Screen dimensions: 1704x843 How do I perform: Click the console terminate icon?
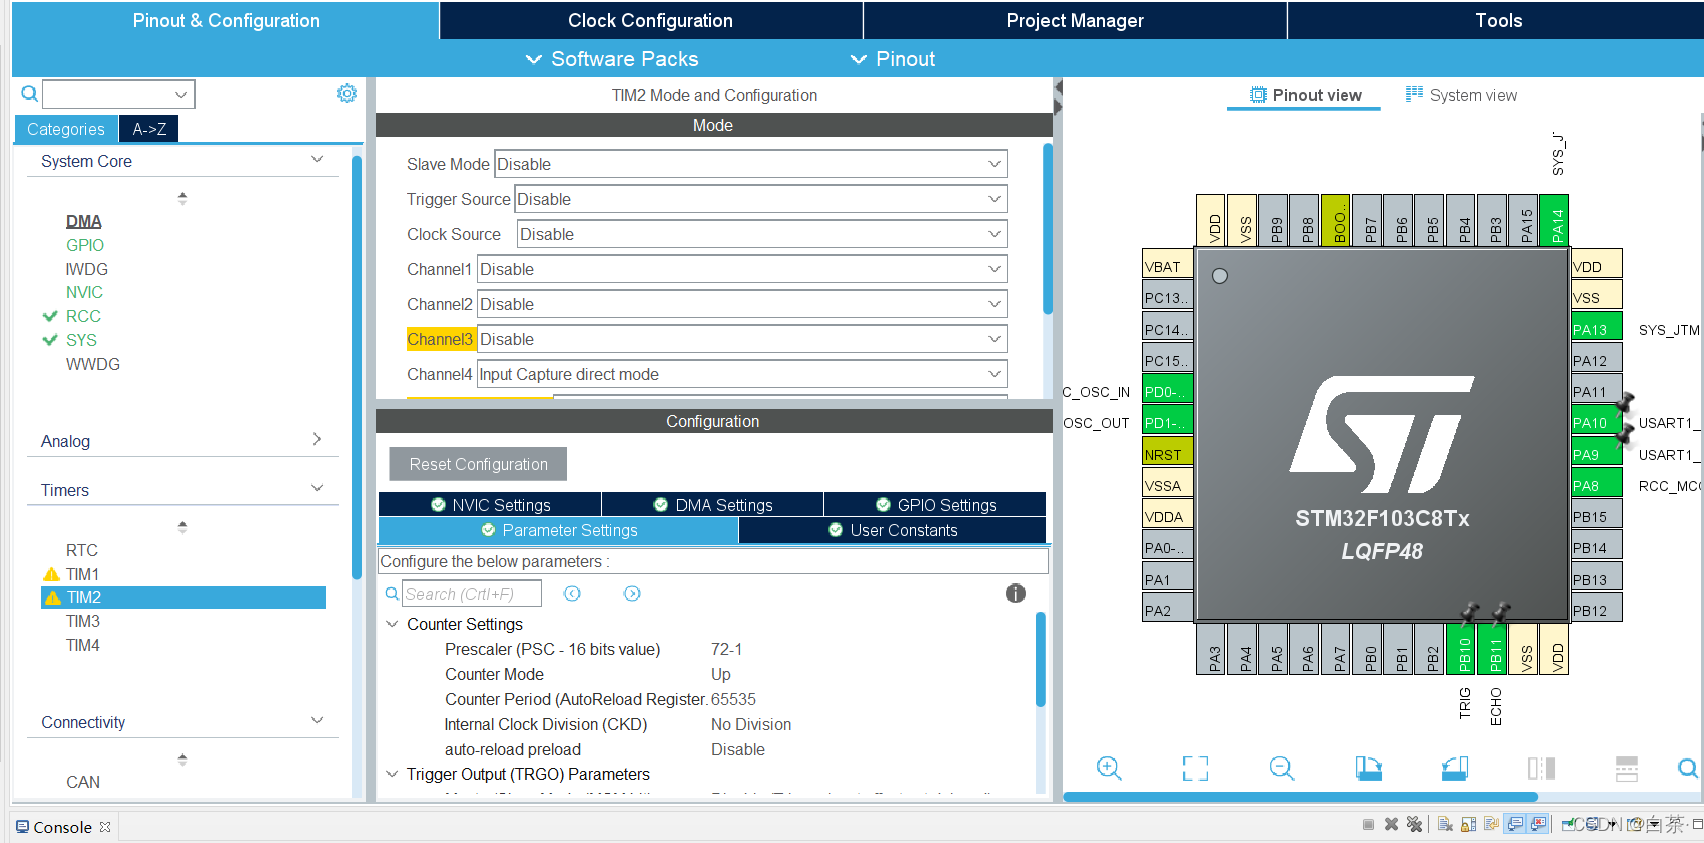click(x=1368, y=824)
